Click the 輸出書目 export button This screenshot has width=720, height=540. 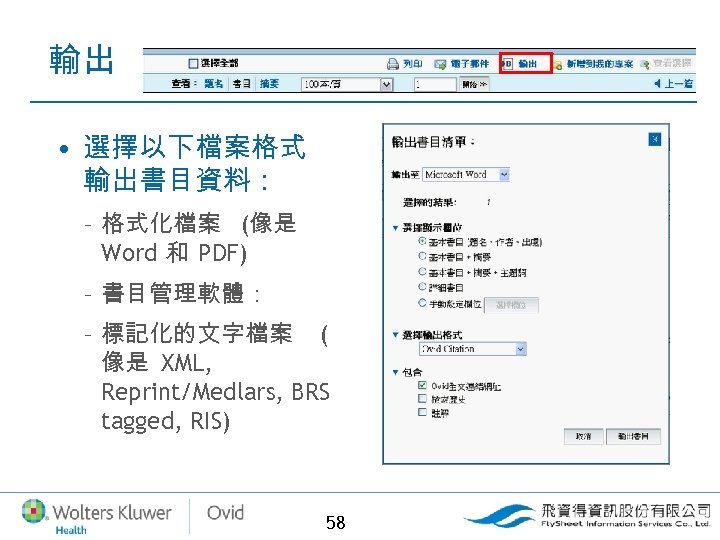coord(633,436)
